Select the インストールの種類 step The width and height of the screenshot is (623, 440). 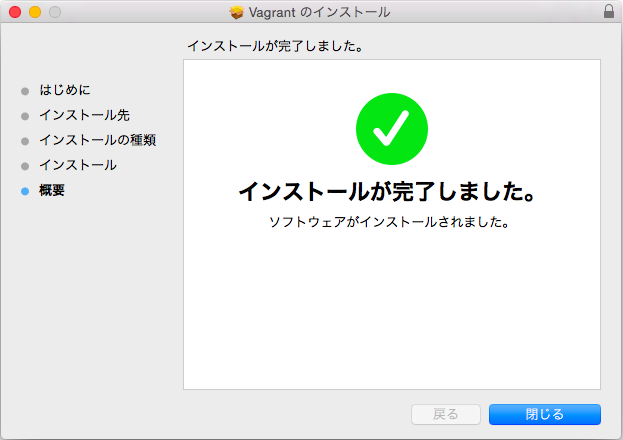tap(97, 140)
